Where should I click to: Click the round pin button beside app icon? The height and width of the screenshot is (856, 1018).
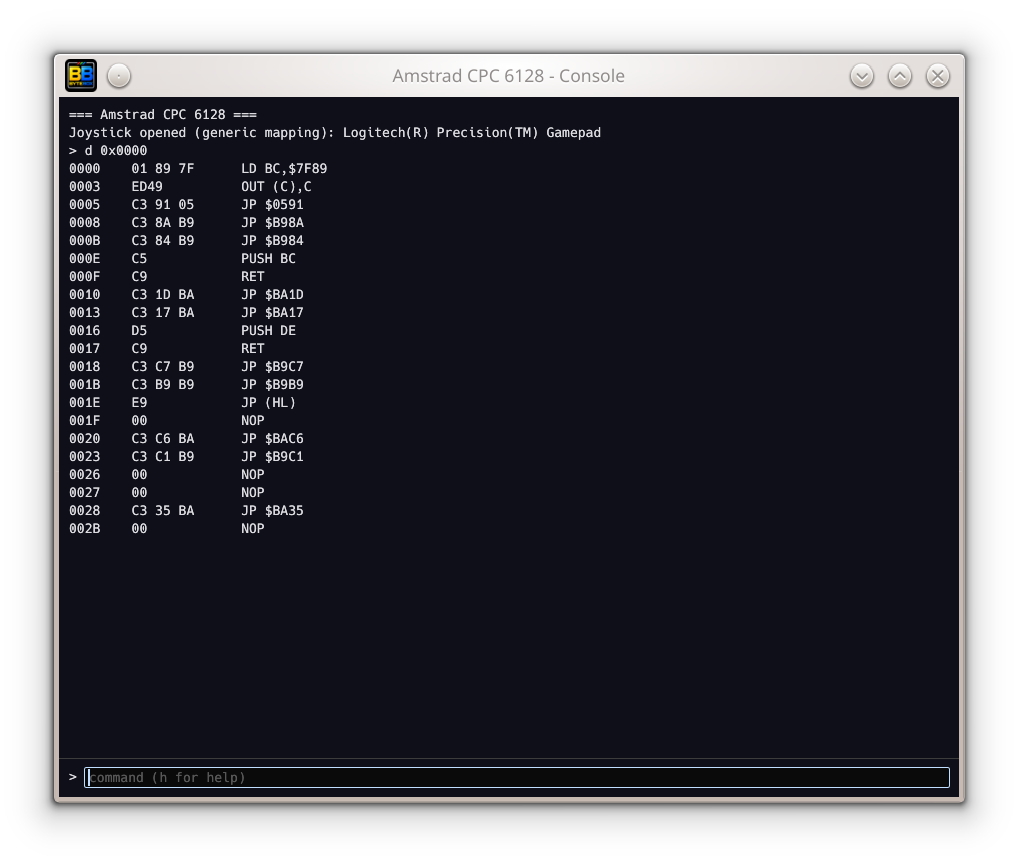click(x=119, y=76)
